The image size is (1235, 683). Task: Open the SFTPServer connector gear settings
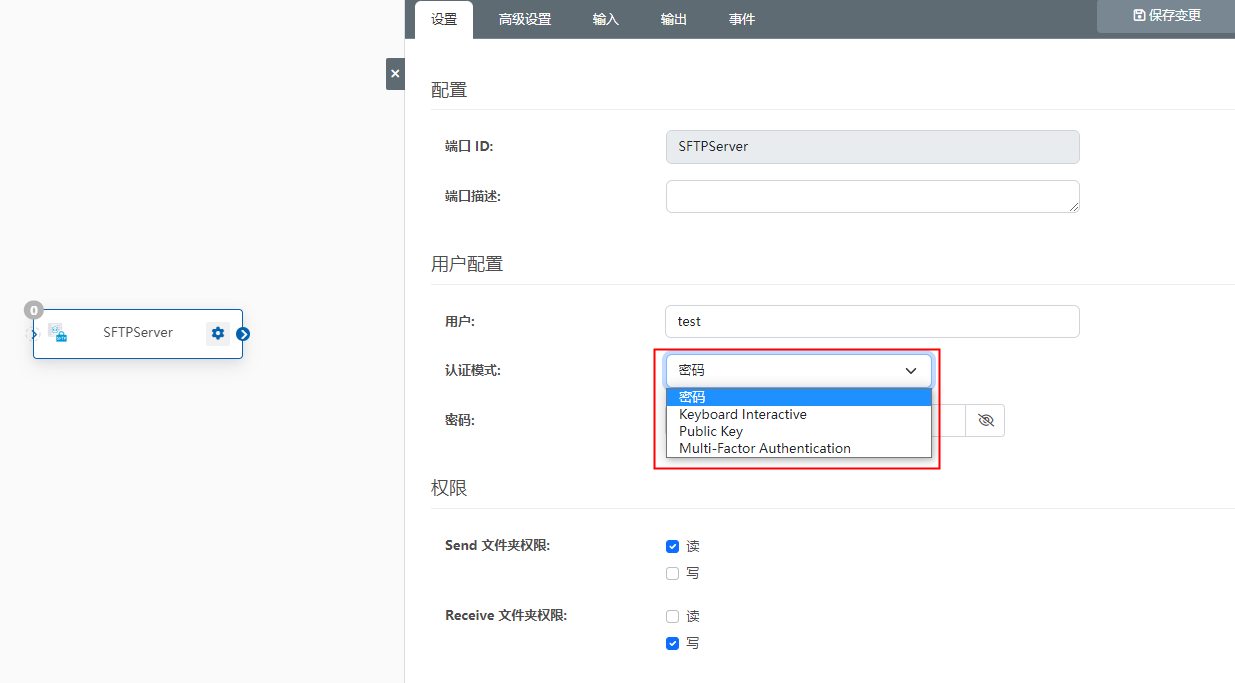tap(218, 333)
